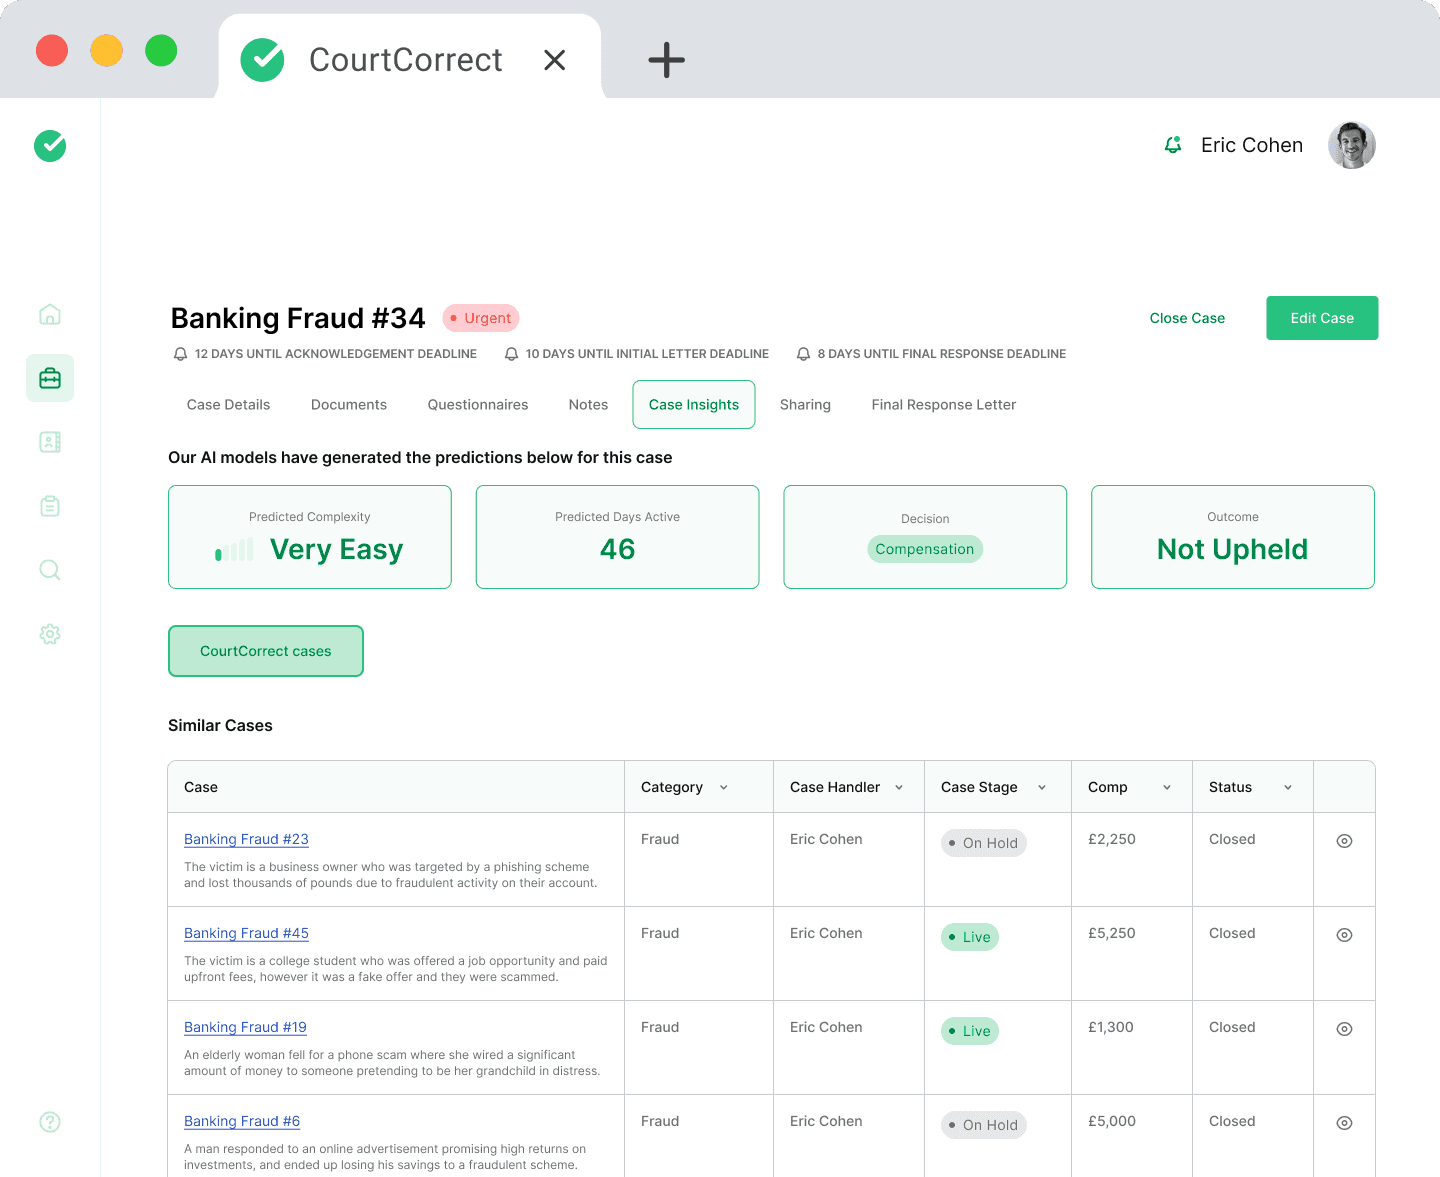Click the bell beside final response deadline

[x=803, y=354]
